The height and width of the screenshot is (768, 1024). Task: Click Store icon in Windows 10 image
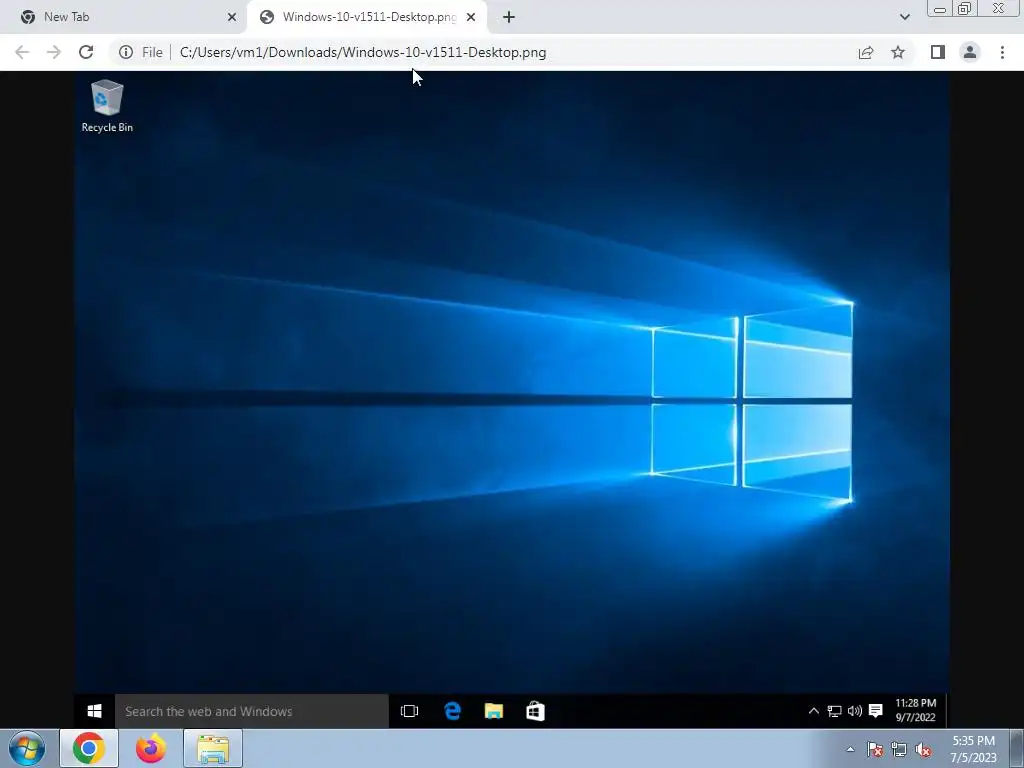coord(536,711)
